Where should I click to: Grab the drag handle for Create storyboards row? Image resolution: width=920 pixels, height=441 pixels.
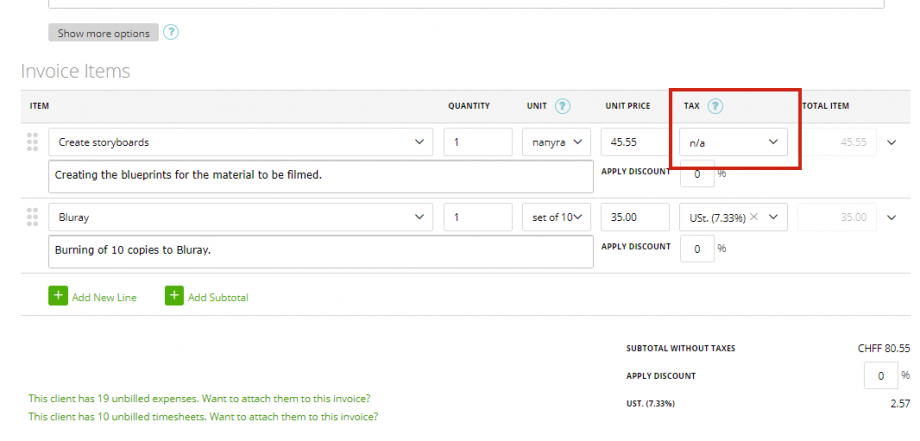(32, 142)
